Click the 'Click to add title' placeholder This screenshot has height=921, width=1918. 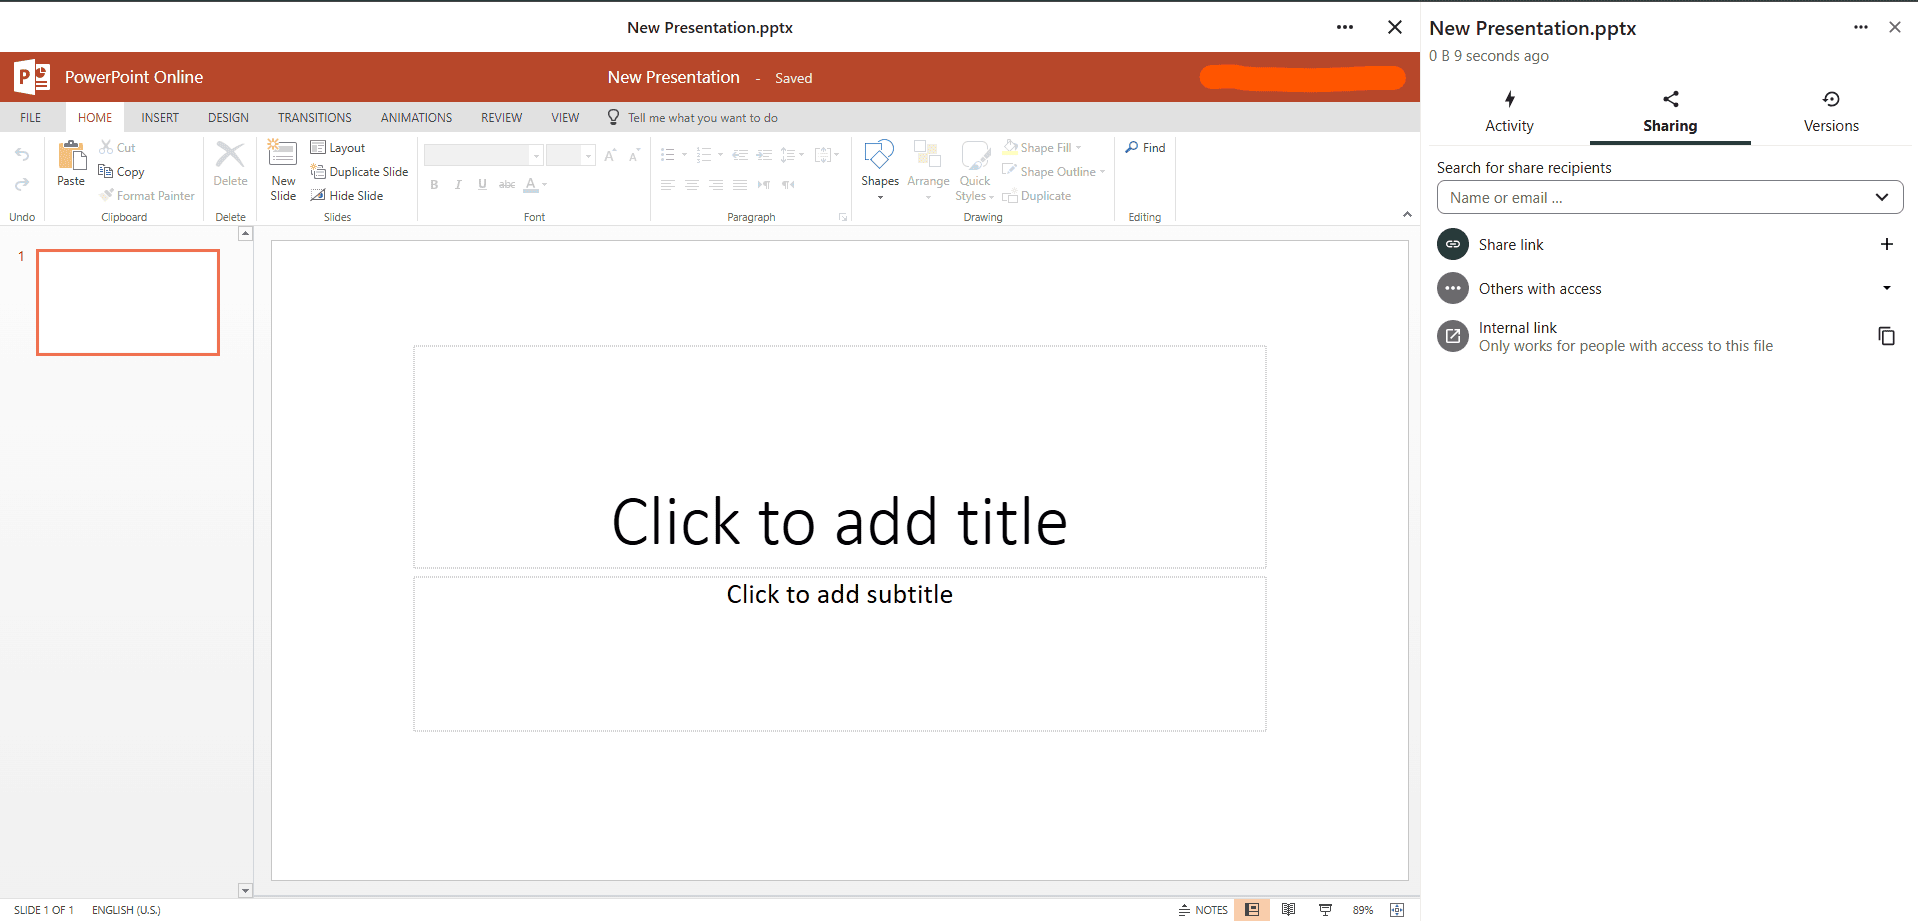coord(839,521)
